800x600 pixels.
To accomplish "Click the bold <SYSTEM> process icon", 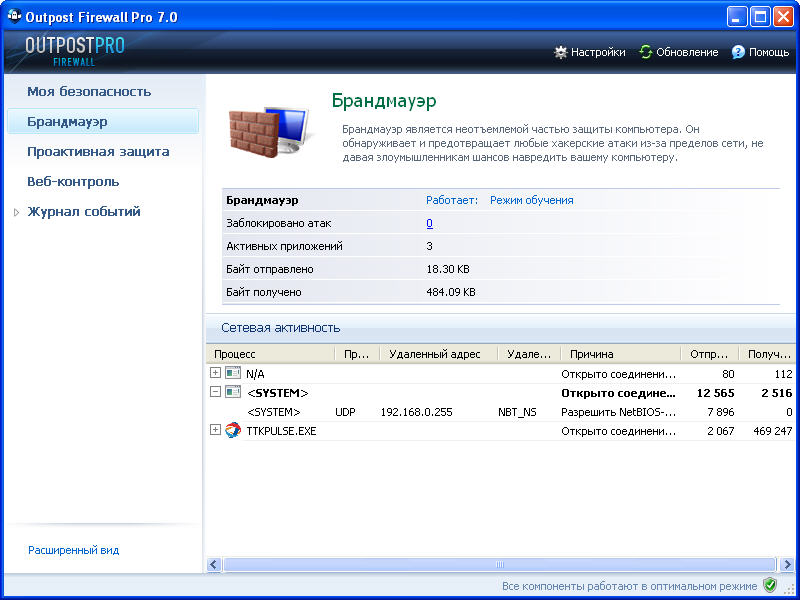I will [x=233, y=392].
